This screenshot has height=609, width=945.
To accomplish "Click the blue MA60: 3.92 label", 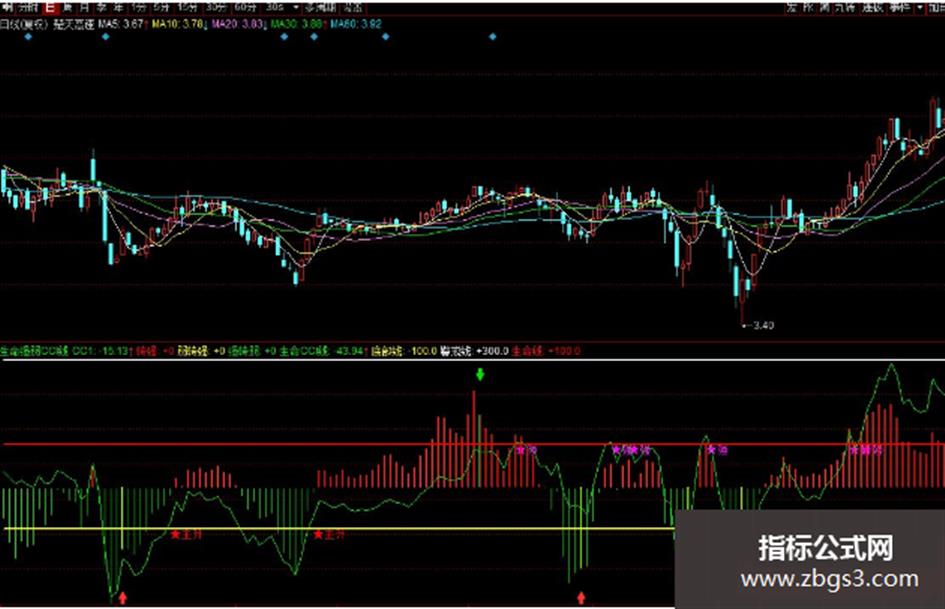I will click(x=356, y=24).
